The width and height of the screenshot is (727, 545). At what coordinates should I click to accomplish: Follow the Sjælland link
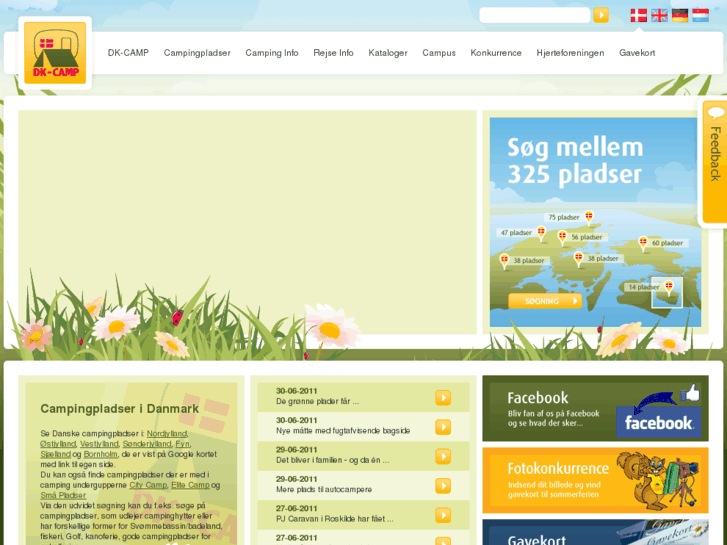(x=55, y=454)
